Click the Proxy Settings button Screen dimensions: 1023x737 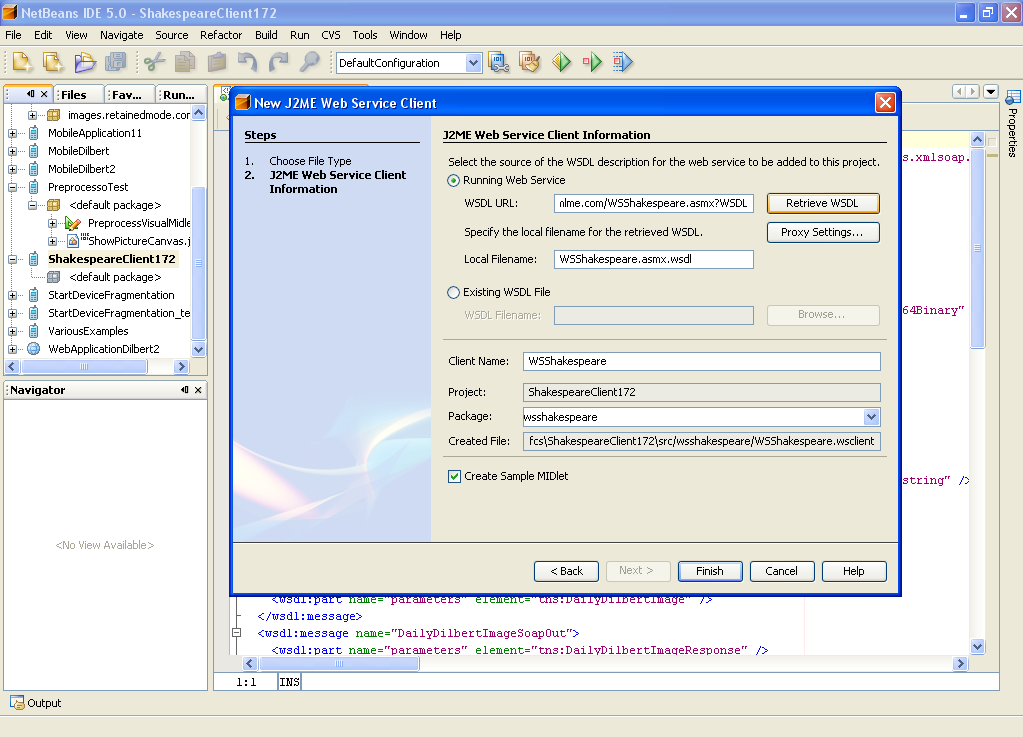coord(823,232)
